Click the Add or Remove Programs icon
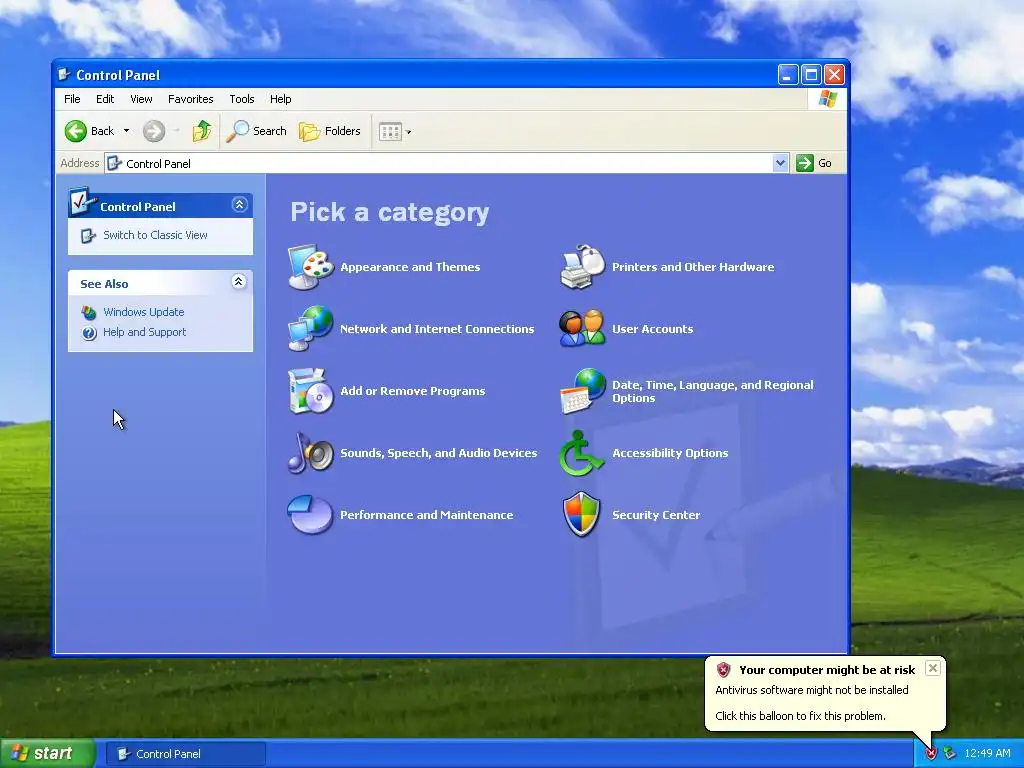Viewport: 1024px width, 768px height. (x=311, y=391)
